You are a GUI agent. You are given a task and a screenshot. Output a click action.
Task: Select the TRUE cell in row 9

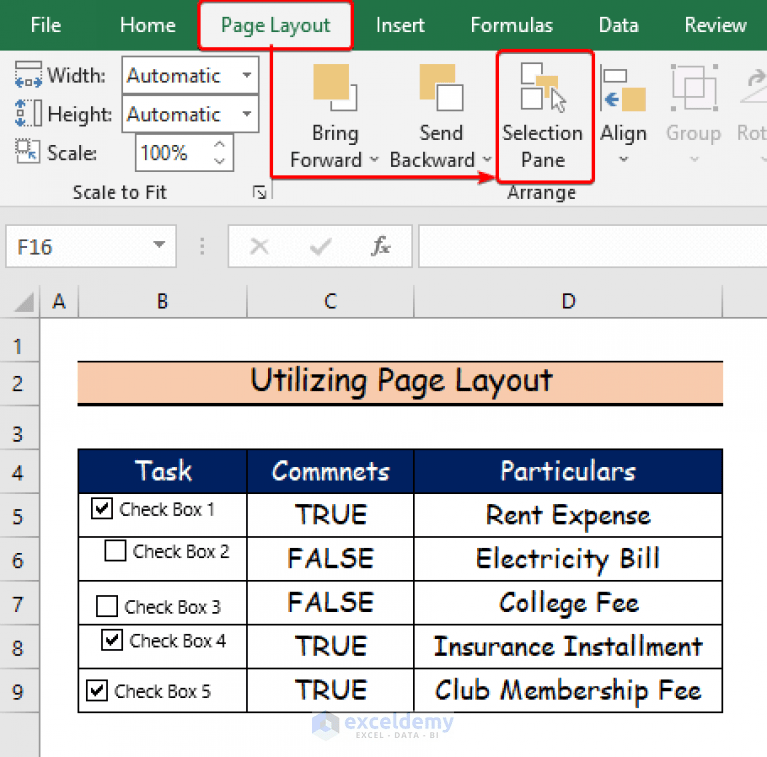tap(330, 690)
